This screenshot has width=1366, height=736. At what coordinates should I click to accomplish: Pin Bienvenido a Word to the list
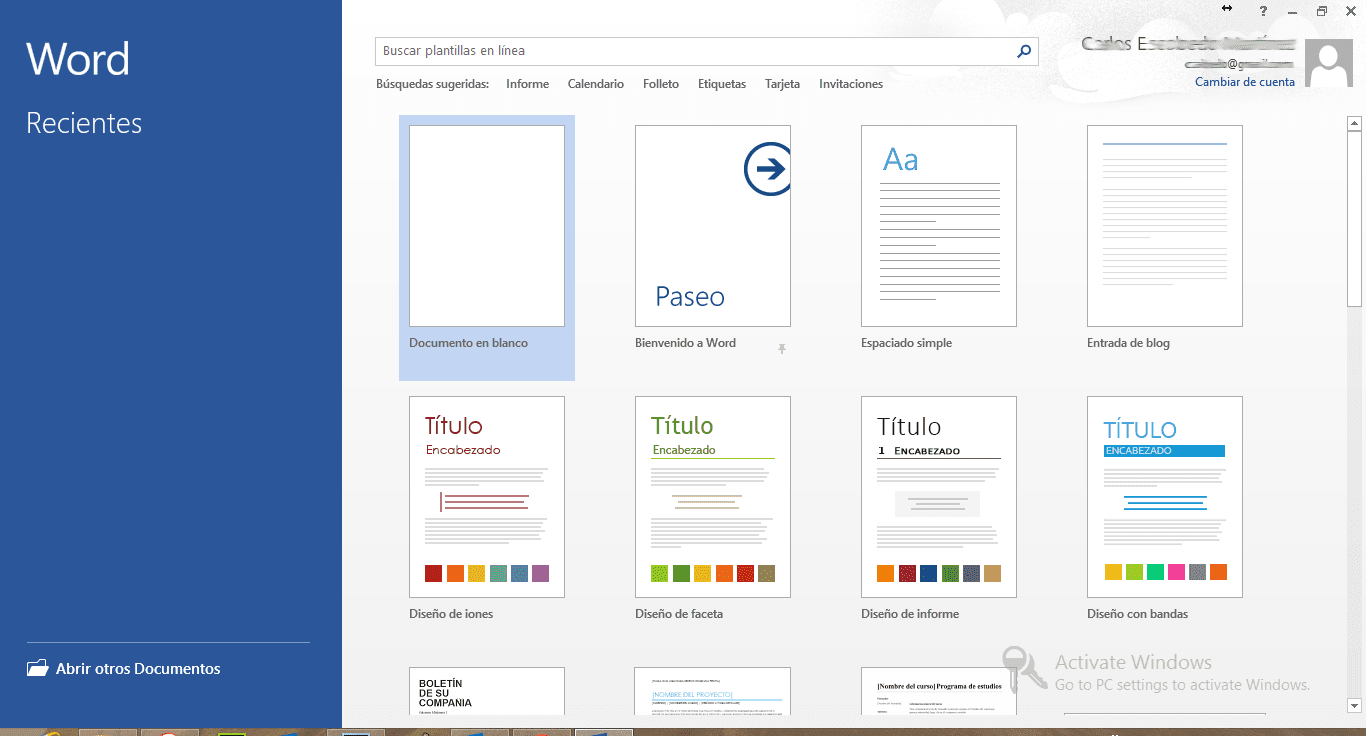tap(782, 348)
